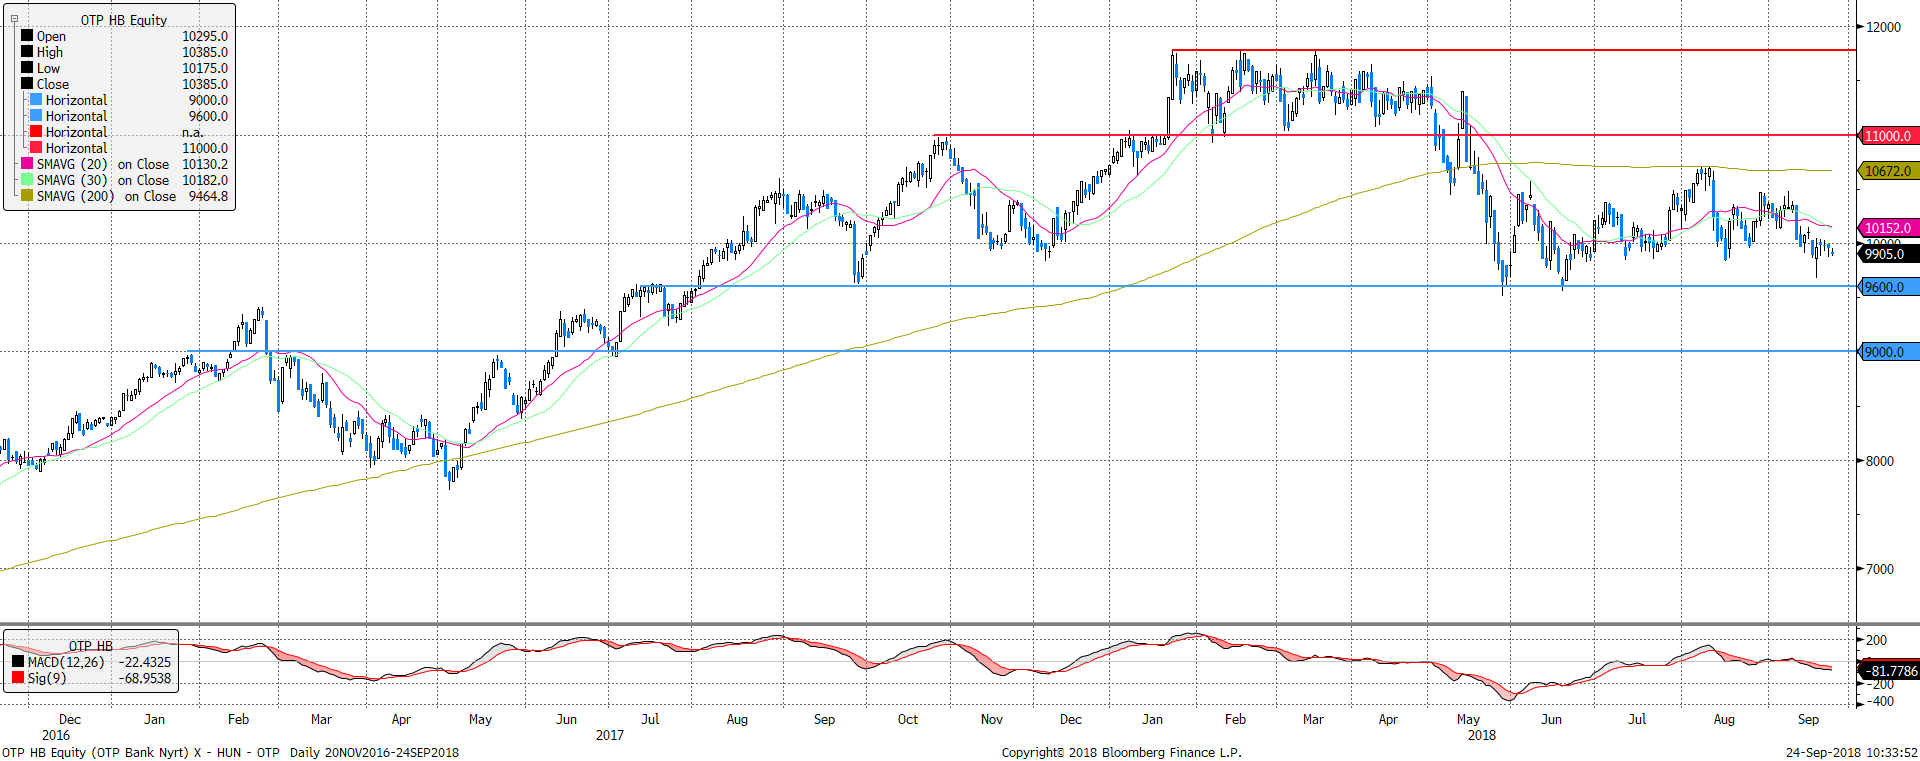The height and width of the screenshot is (761, 1920).
Task: Click the olive SMAVG (200) swatch
Action: (27, 196)
